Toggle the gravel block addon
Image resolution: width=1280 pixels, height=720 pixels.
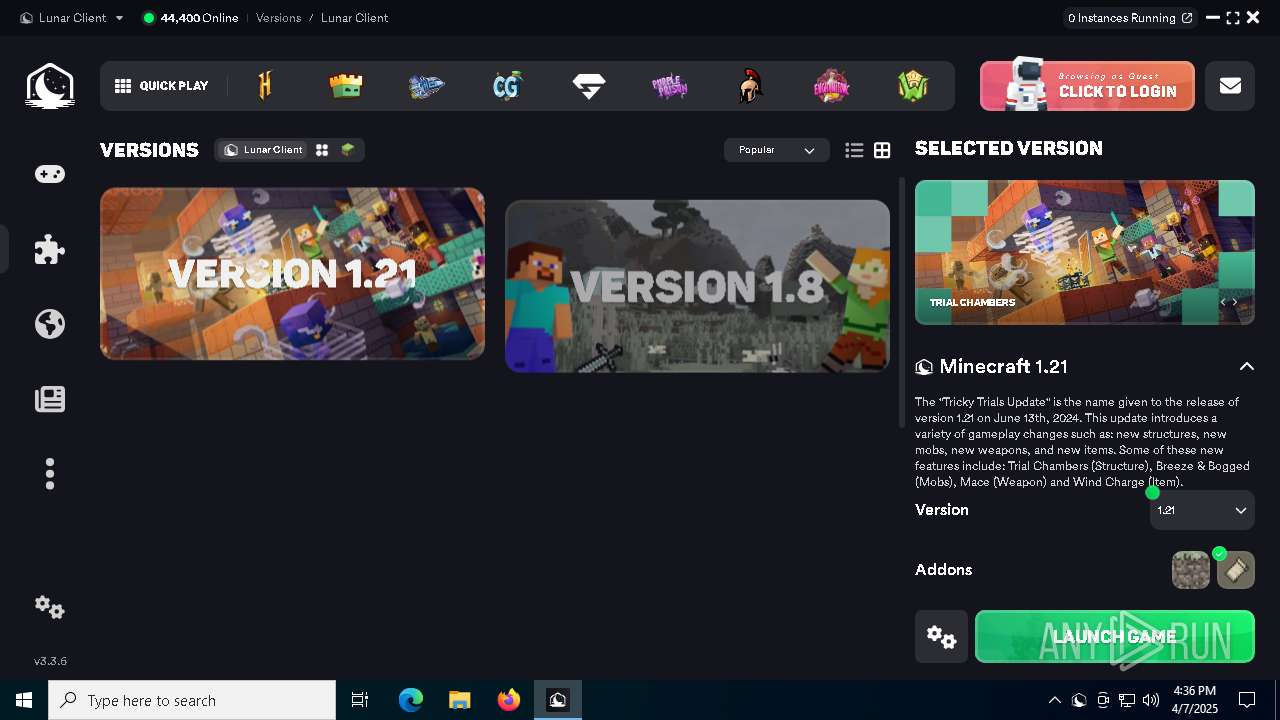(1191, 570)
